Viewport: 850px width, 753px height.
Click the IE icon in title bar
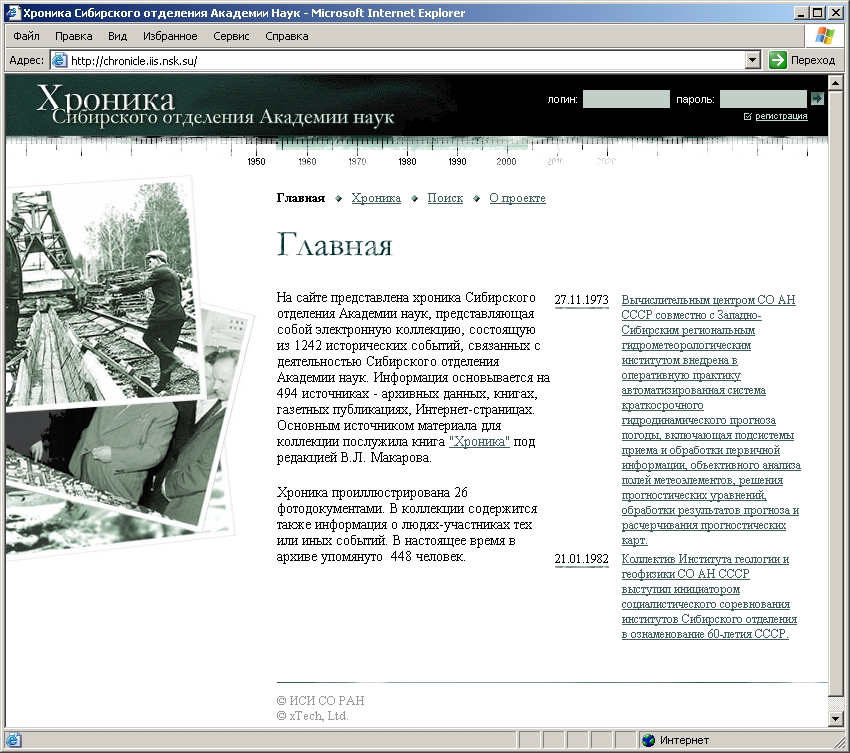pos(12,12)
